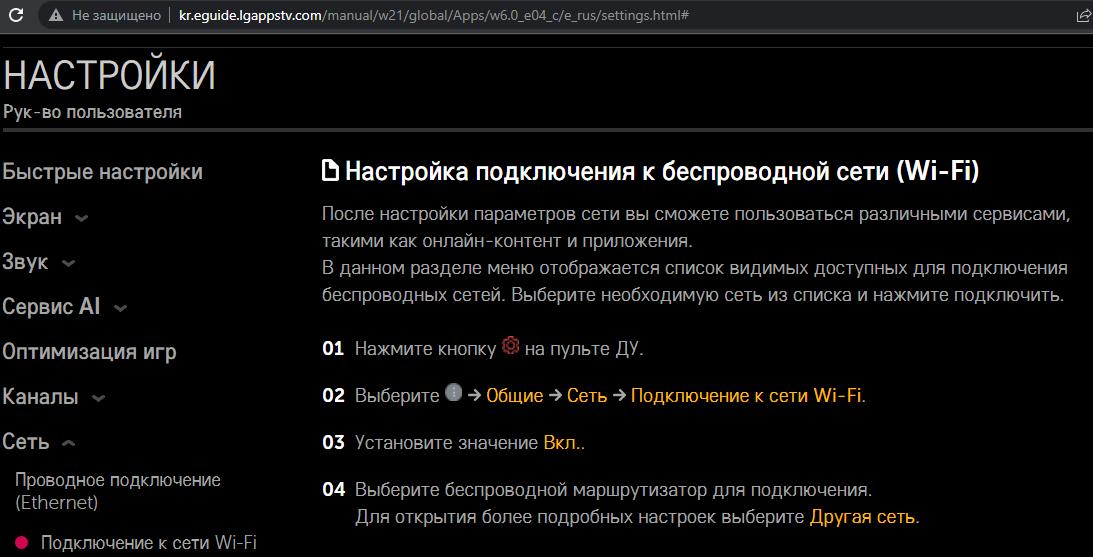The width and height of the screenshot is (1093, 557).
Task: Click the gray round icon in step 02
Action: pyautogui.click(x=453, y=393)
